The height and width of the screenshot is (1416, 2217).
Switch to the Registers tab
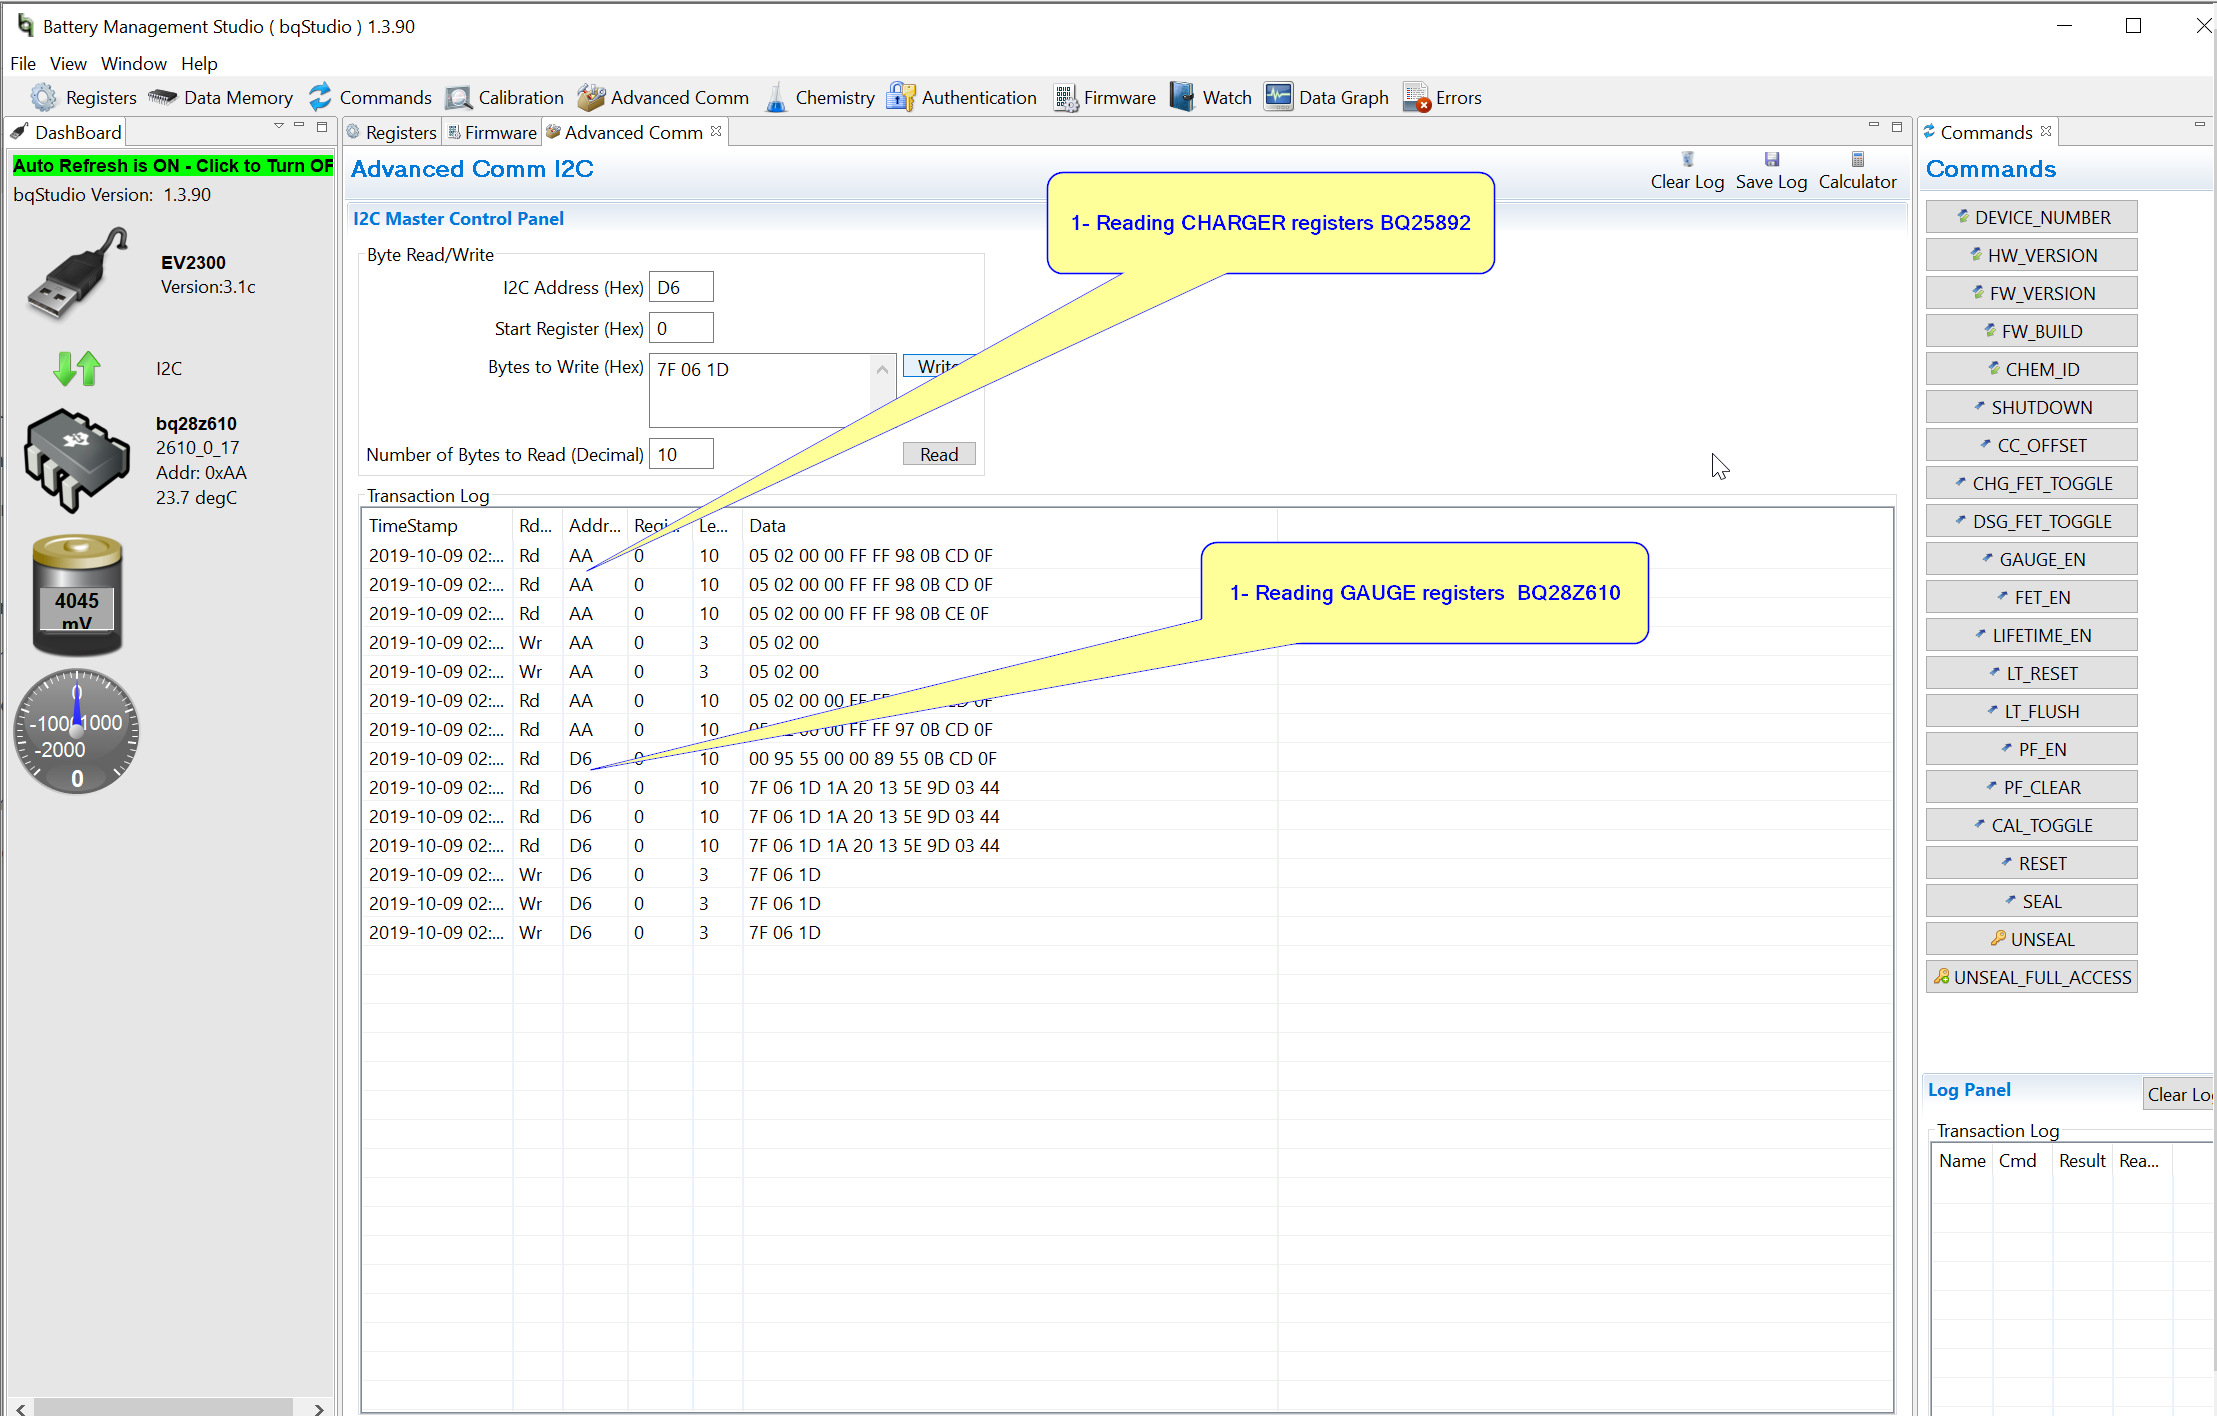pyautogui.click(x=392, y=132)
